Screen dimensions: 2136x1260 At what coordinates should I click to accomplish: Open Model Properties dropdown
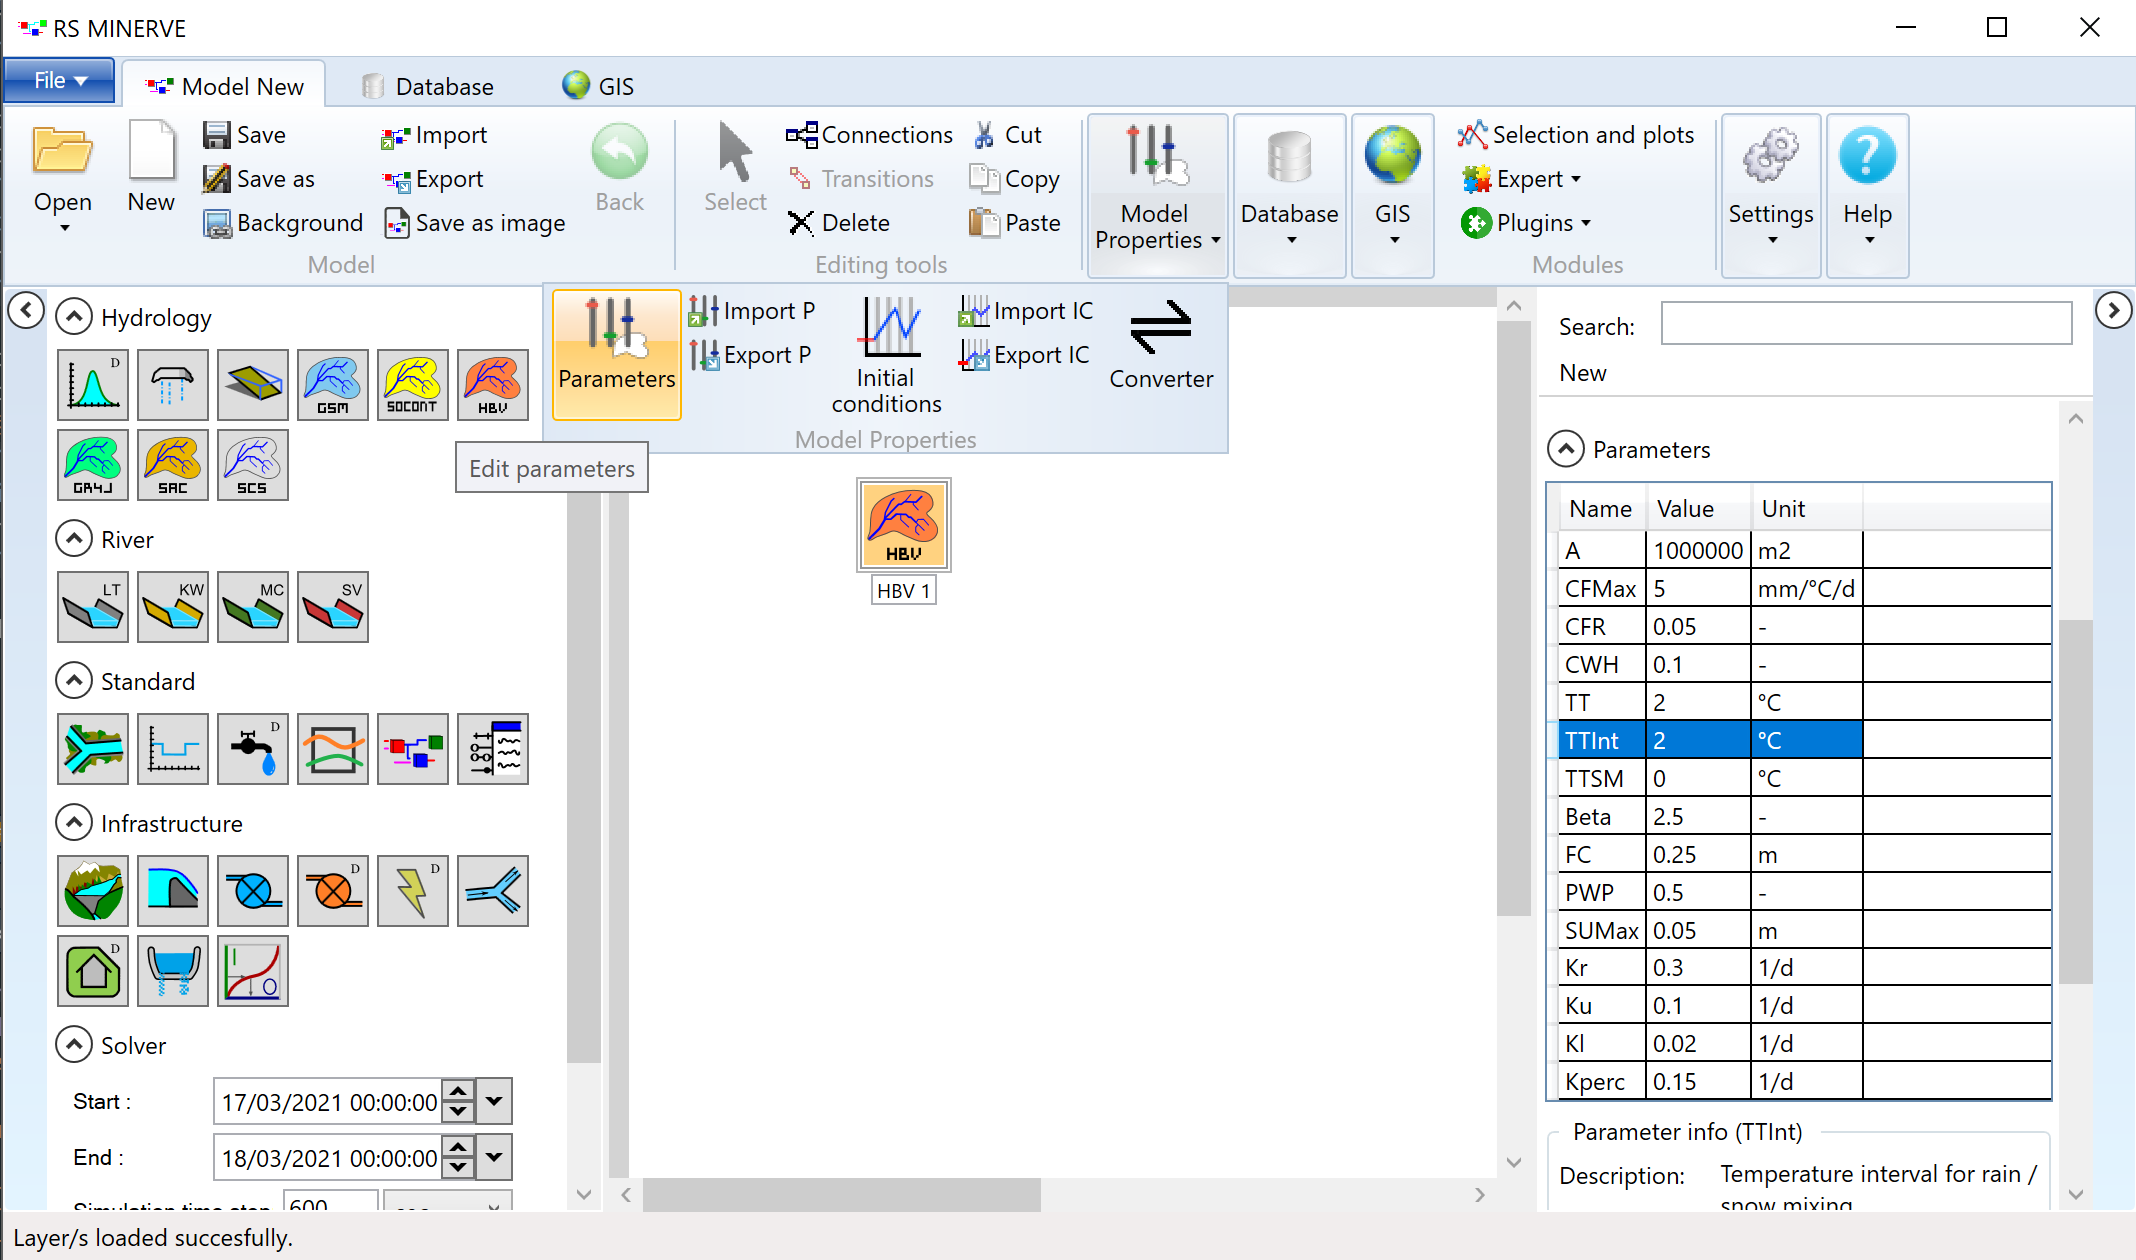(x=1157, y=195)
